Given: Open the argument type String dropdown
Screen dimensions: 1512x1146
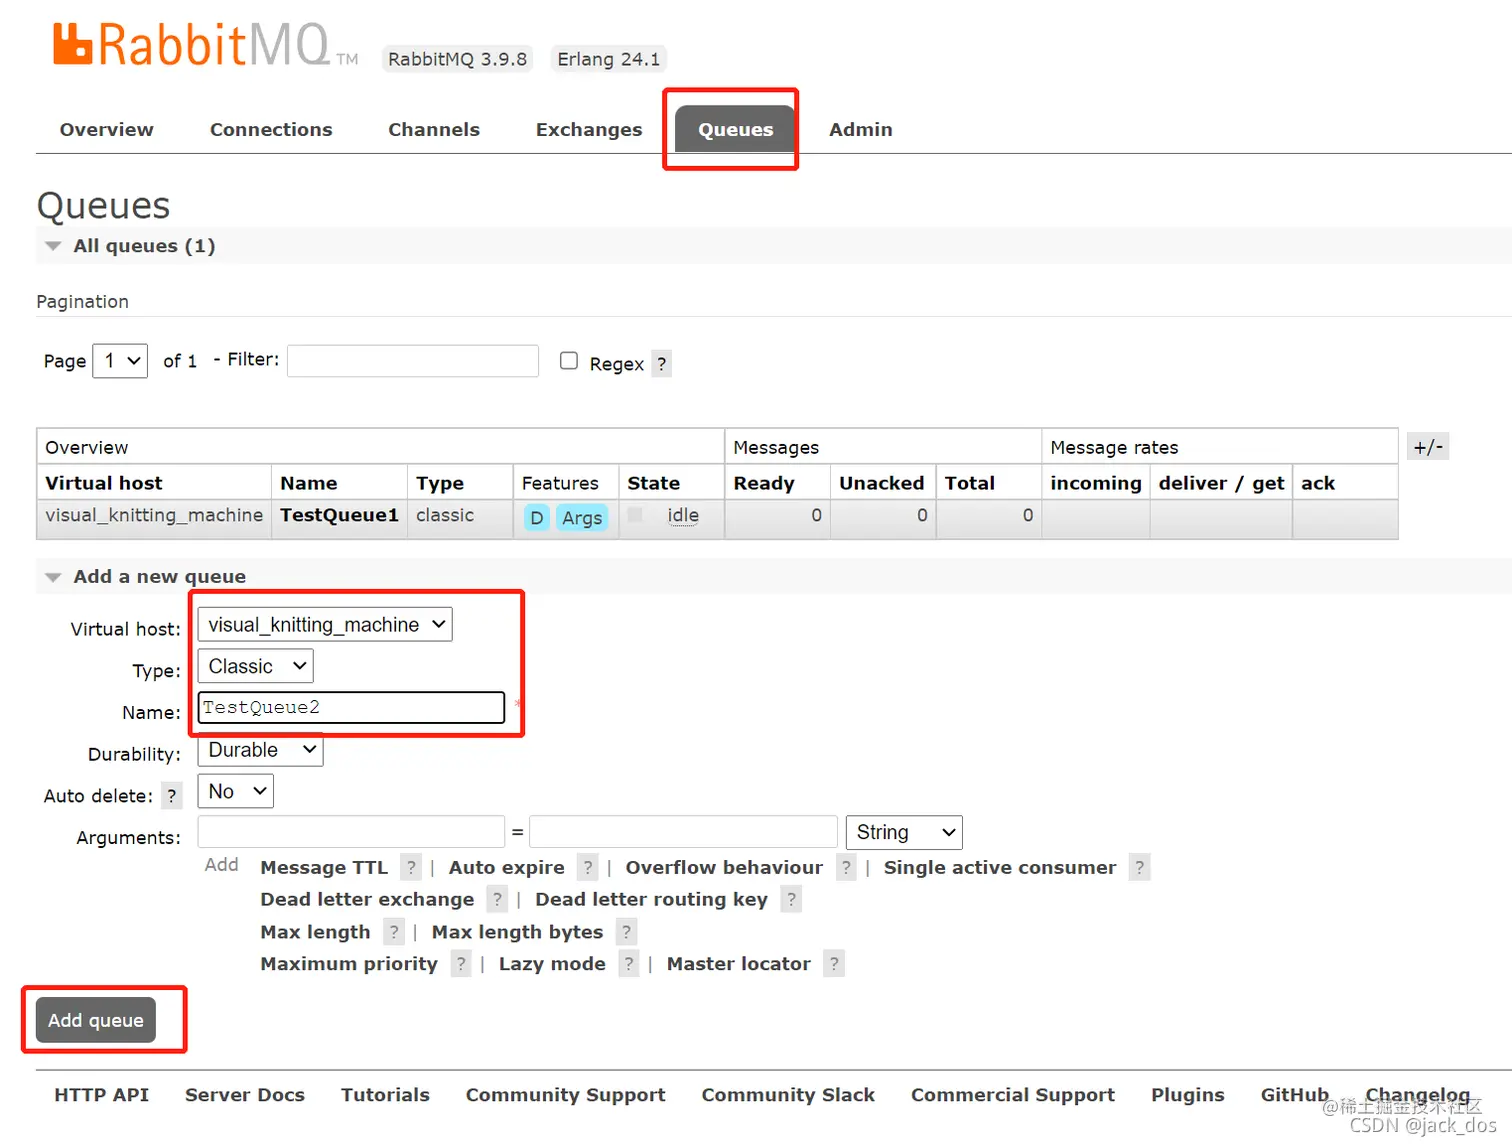Looking at the screenshot, I should pos(904,833).
